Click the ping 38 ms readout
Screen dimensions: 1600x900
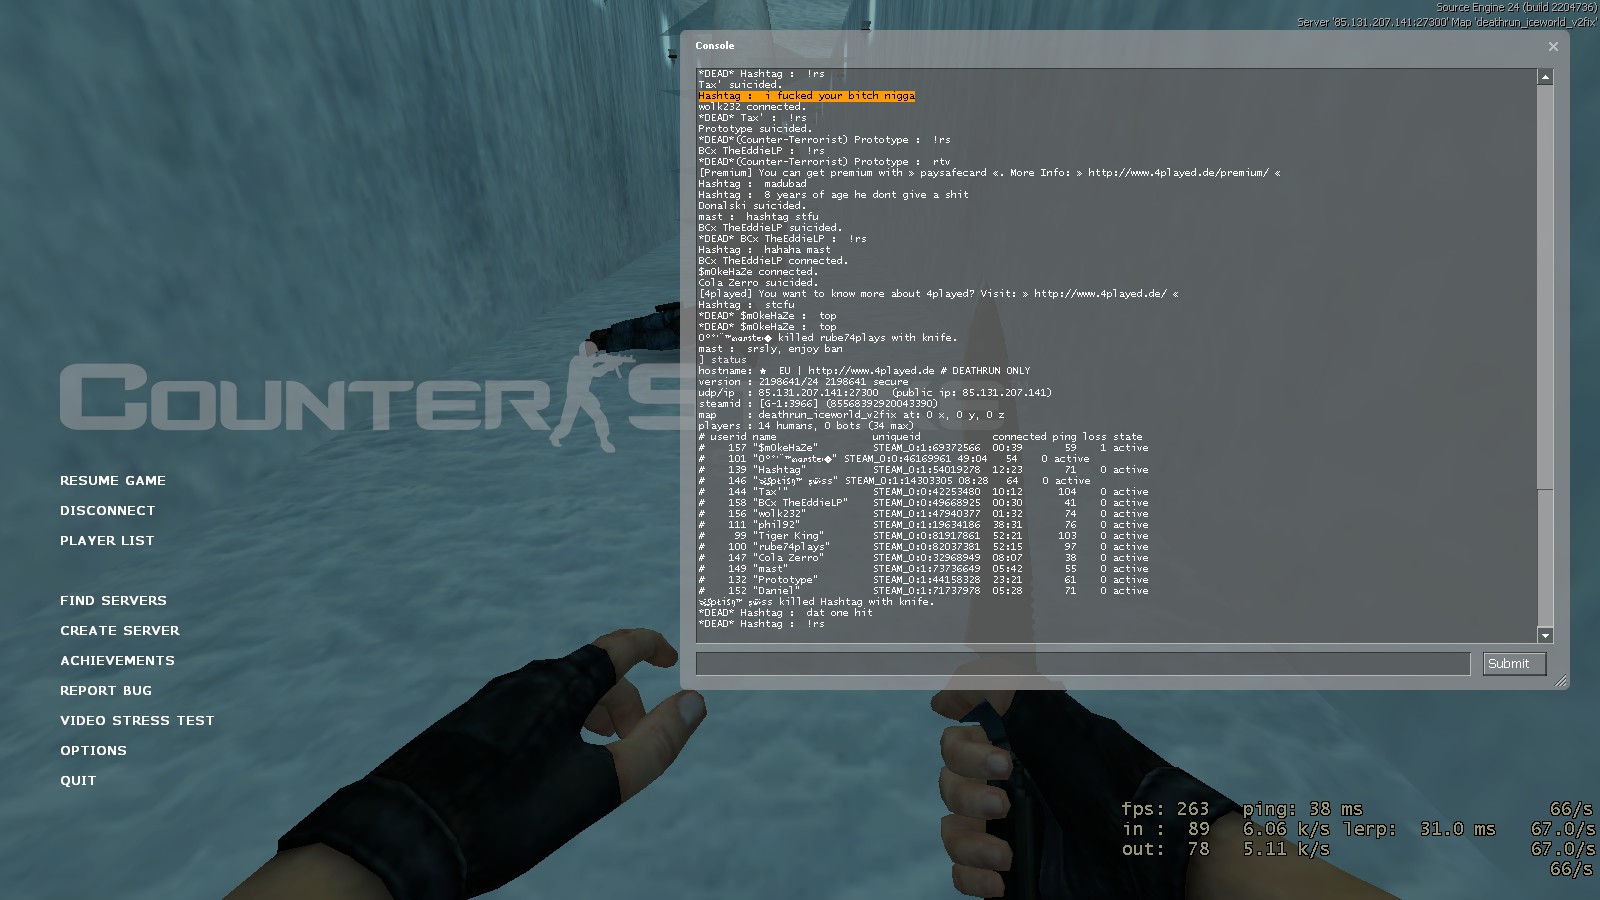(x=1303, y=809)
